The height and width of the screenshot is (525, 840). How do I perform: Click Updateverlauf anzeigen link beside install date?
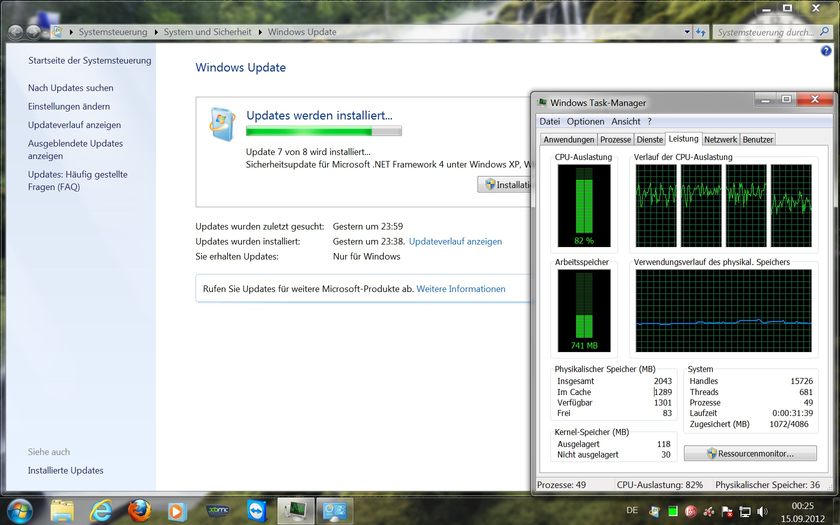(455, 242)
